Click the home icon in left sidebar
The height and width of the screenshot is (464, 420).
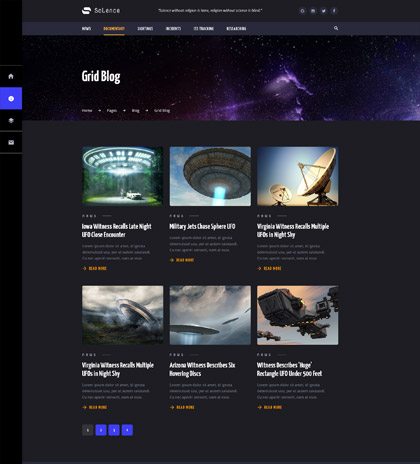click(11, 76)
